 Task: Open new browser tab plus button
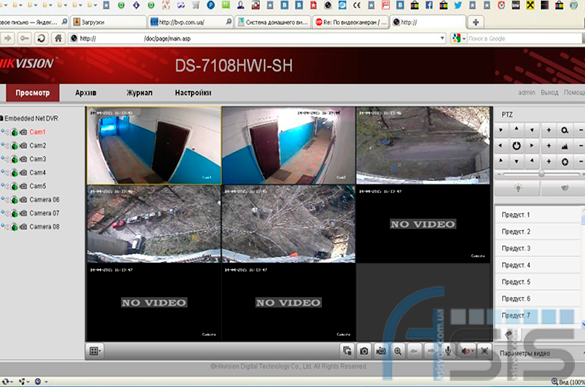pyautogui.click(x=476, y=22)
